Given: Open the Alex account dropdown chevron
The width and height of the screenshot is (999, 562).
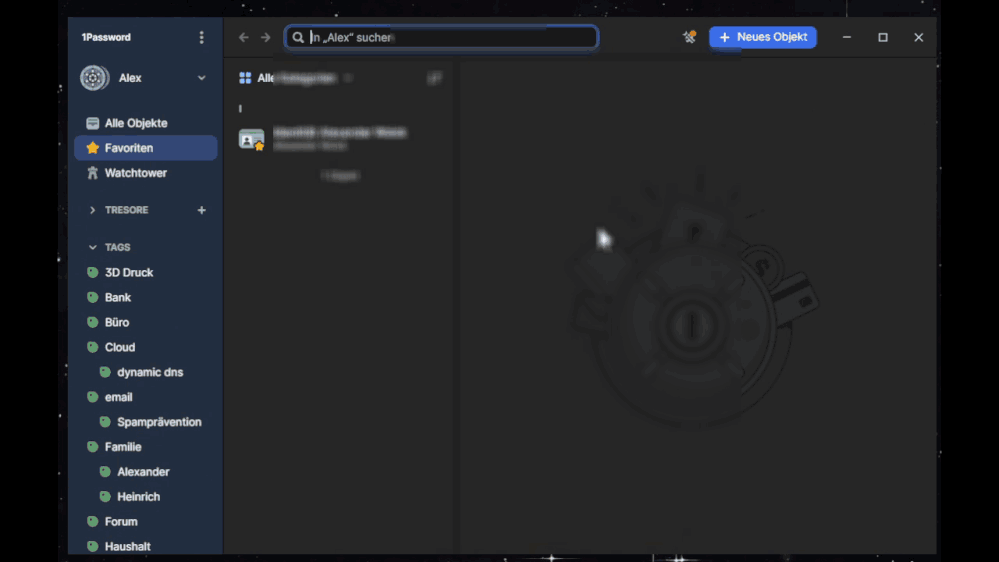Looking at the screenshot, I should [x=201, y=78].
